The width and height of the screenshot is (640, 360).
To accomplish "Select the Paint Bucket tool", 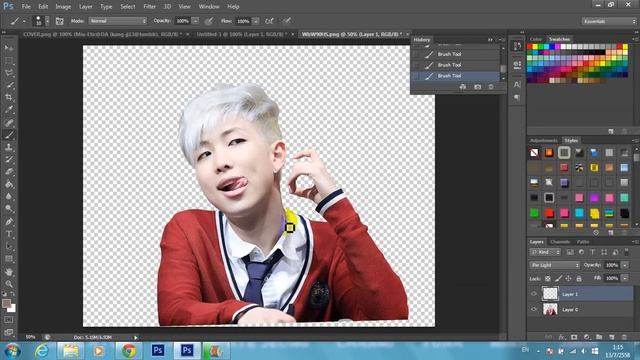I will point(9,184).
